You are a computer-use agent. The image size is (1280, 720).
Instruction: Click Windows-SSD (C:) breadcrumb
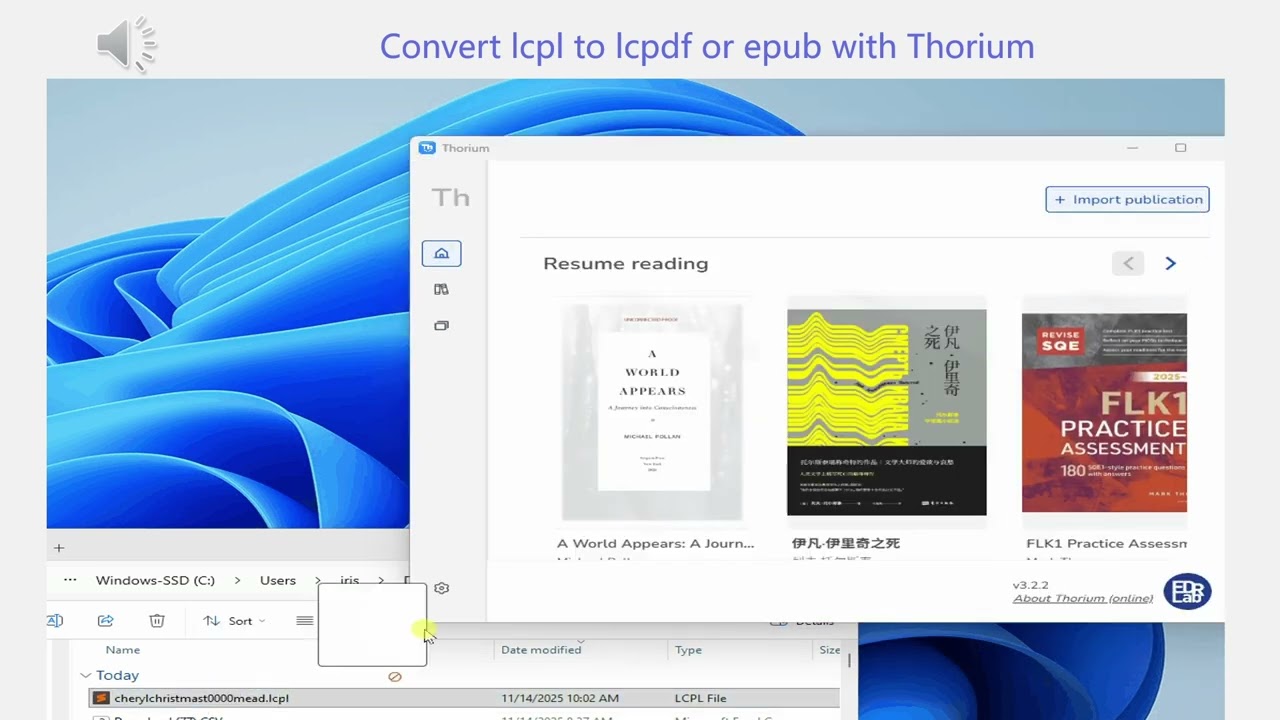coord(155,580)
